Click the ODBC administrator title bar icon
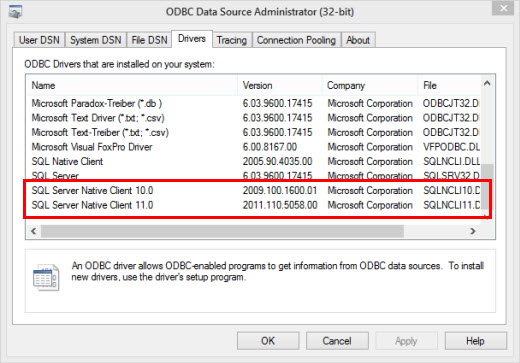This screenshot has width=520, height=363. click(15, 12)
